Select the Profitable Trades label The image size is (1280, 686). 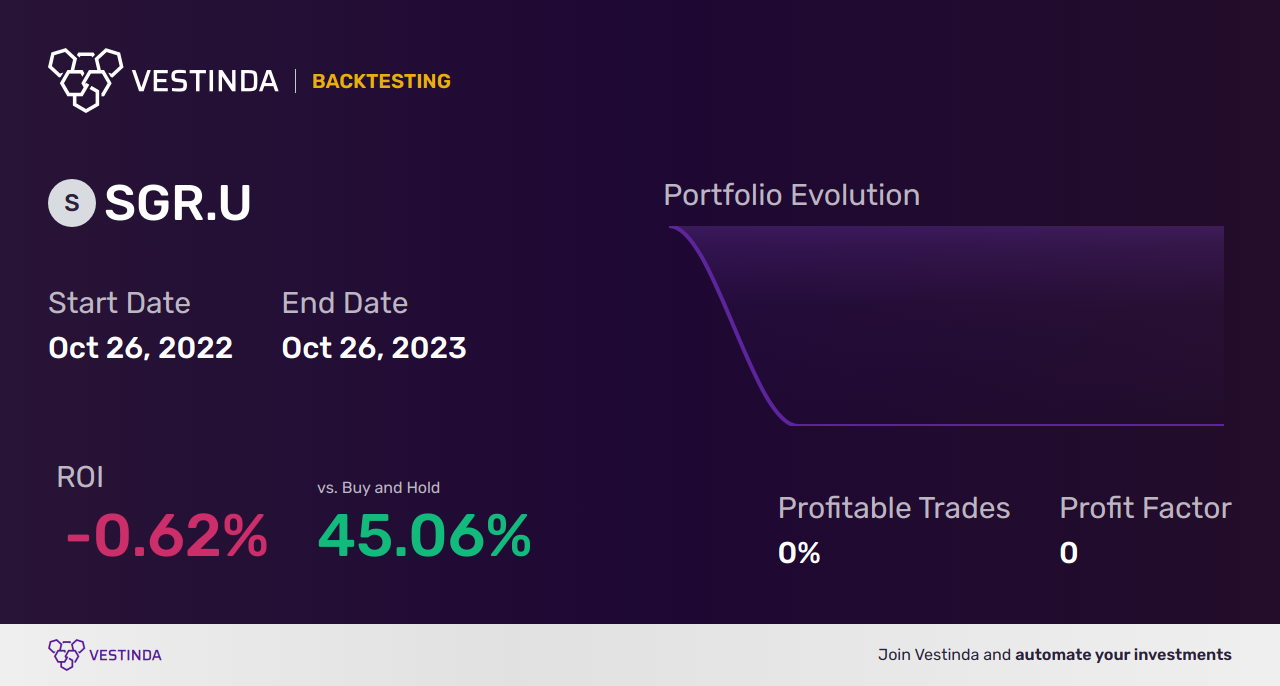[x=894, y=508]
